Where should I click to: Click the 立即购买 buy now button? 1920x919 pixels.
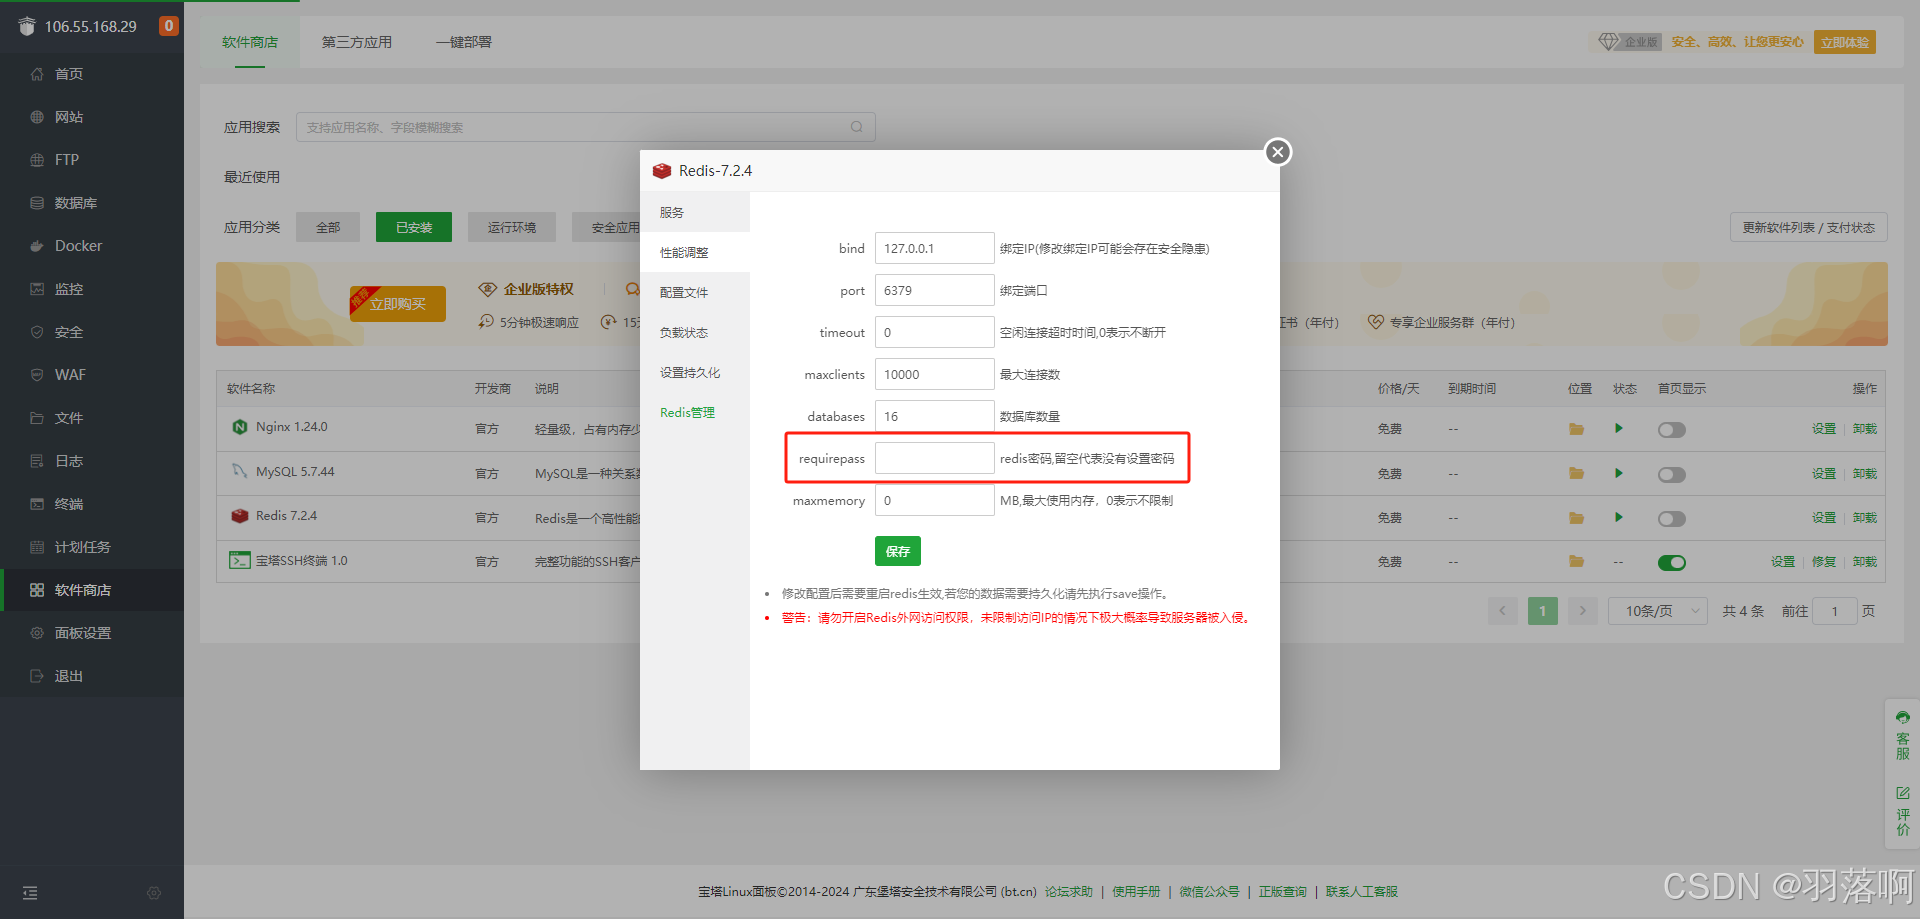click(x=398, y=304)
